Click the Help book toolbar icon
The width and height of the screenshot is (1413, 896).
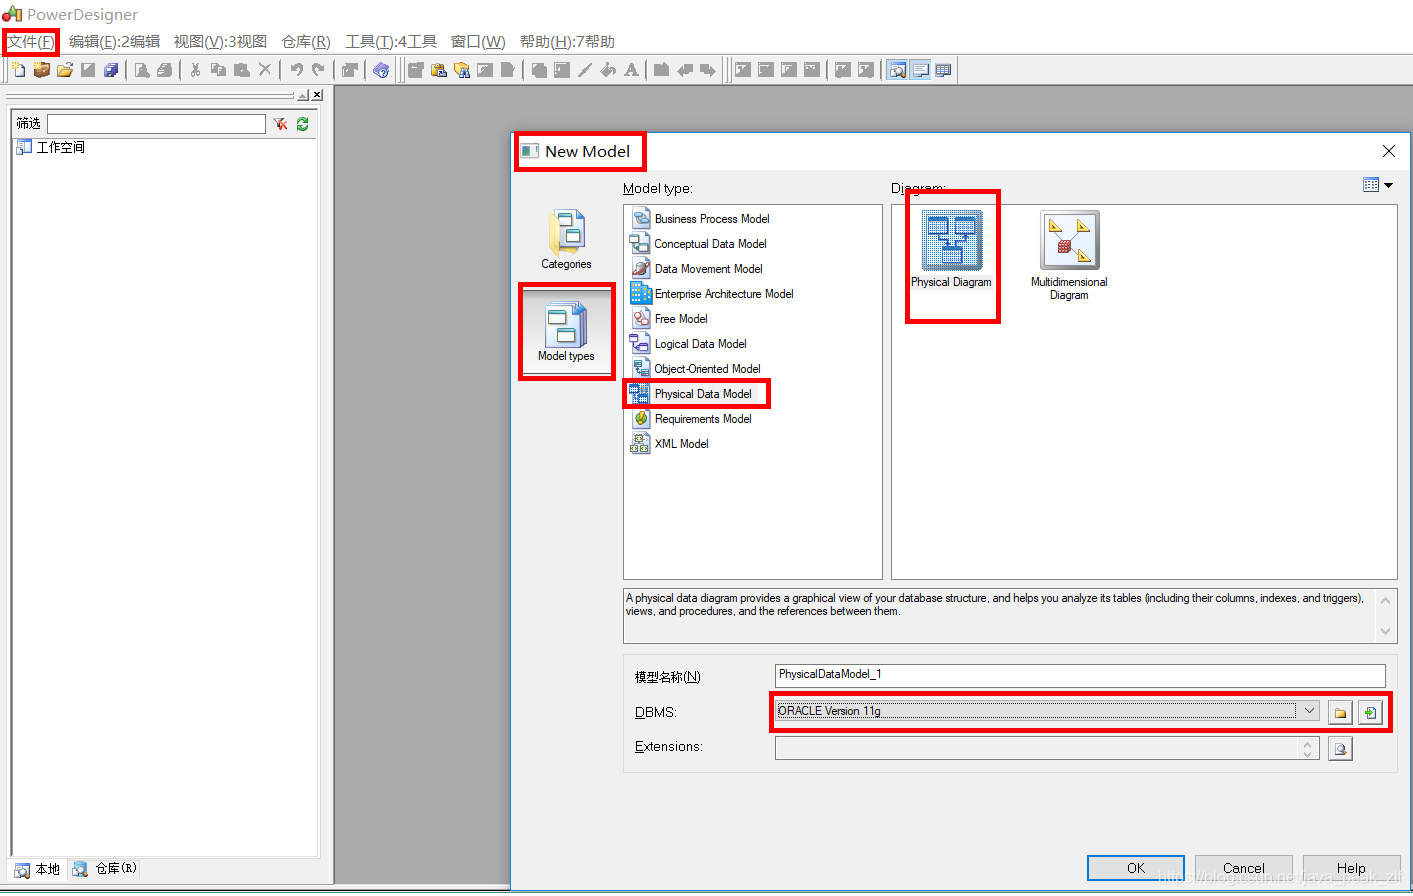pos(381,70)
